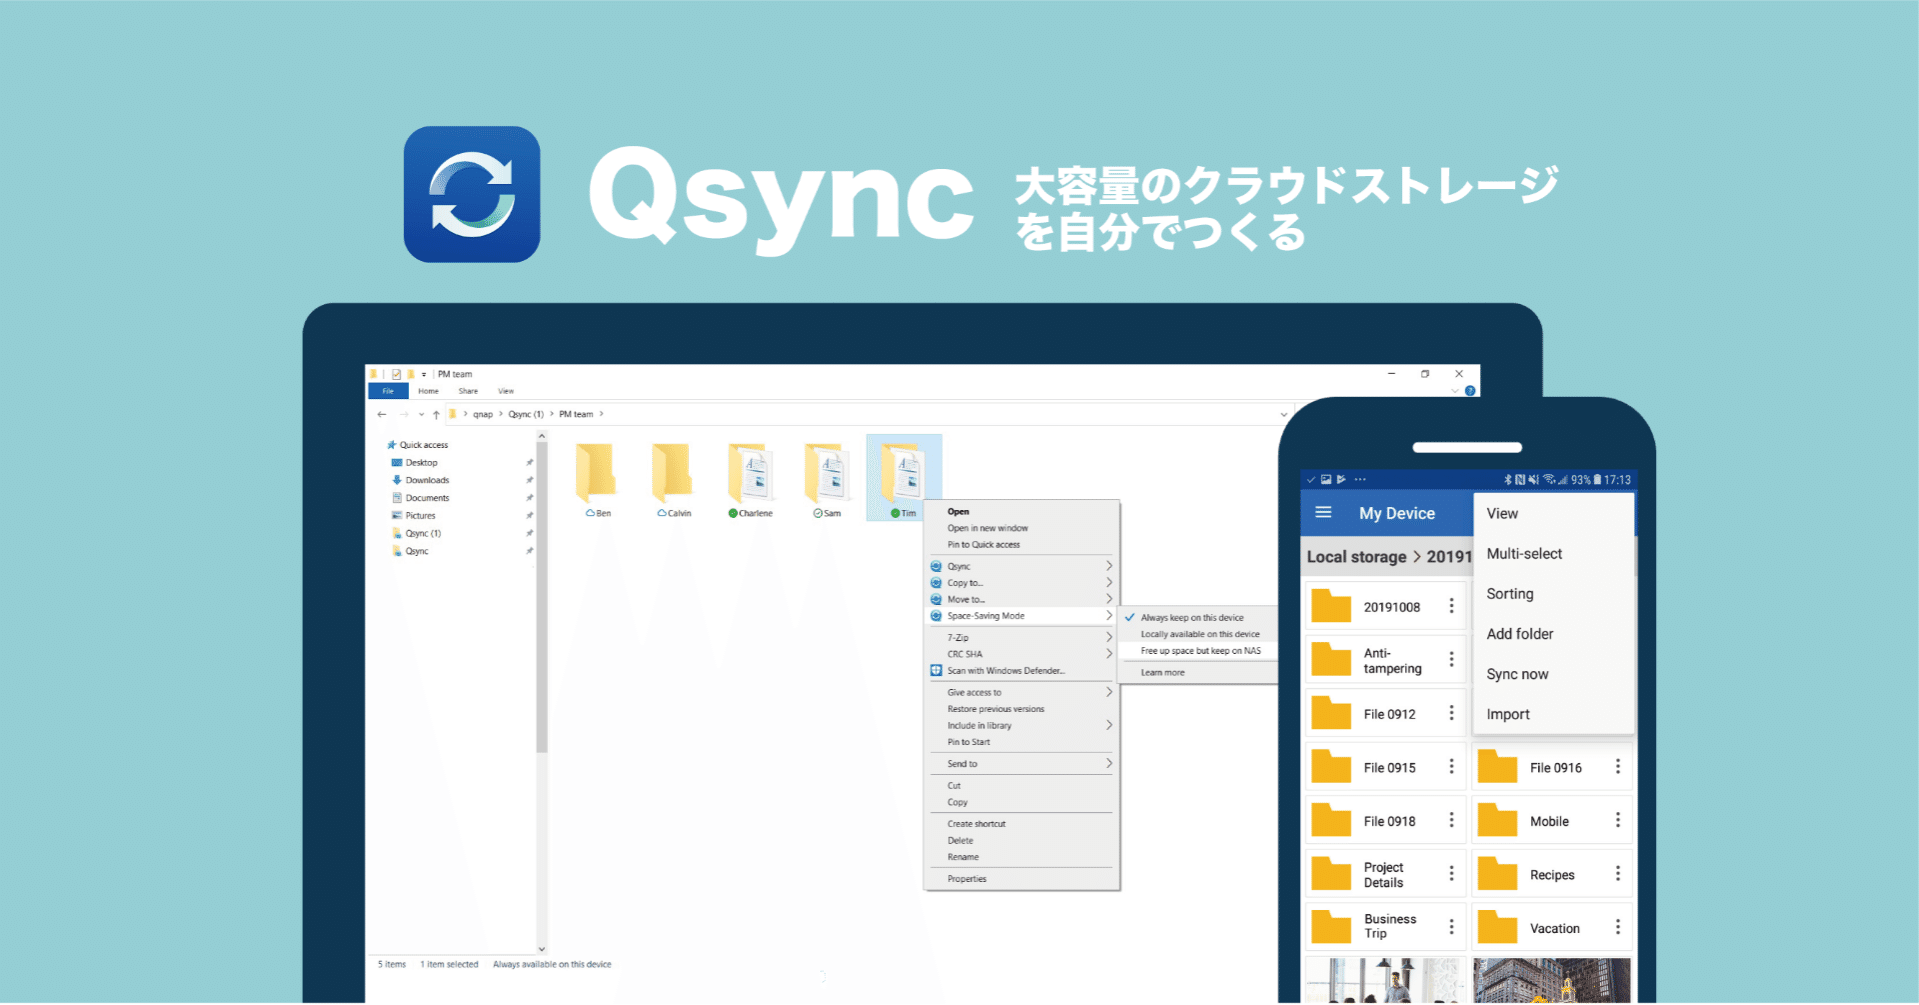Select Free up space but keep on NAS
This screenshot has width=1919, height=1005.
[x=1200, y=650]
